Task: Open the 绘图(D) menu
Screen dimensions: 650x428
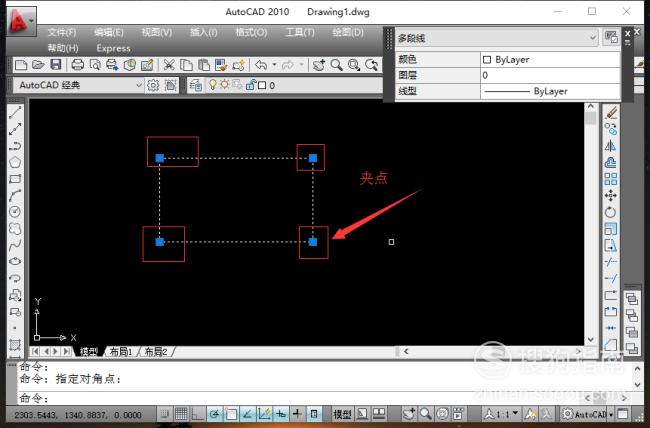Action: (348, 32)
